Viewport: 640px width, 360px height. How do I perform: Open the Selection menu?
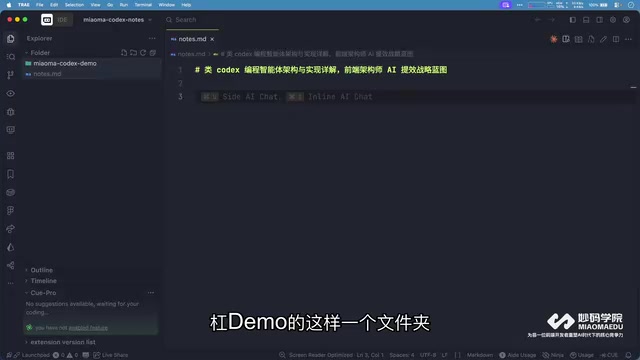(x=74, y=5)
